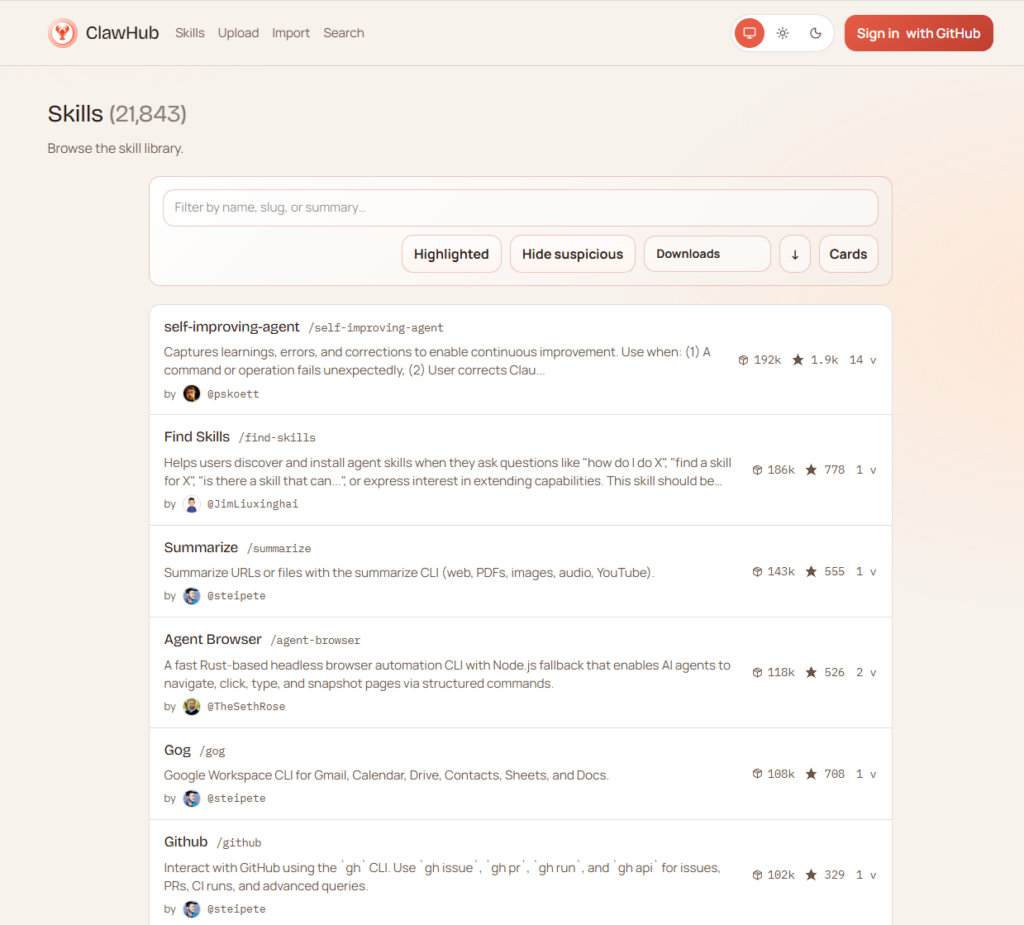Go to the Import page
This screenshot has width=1024, height=925.
tap(291, 33)
